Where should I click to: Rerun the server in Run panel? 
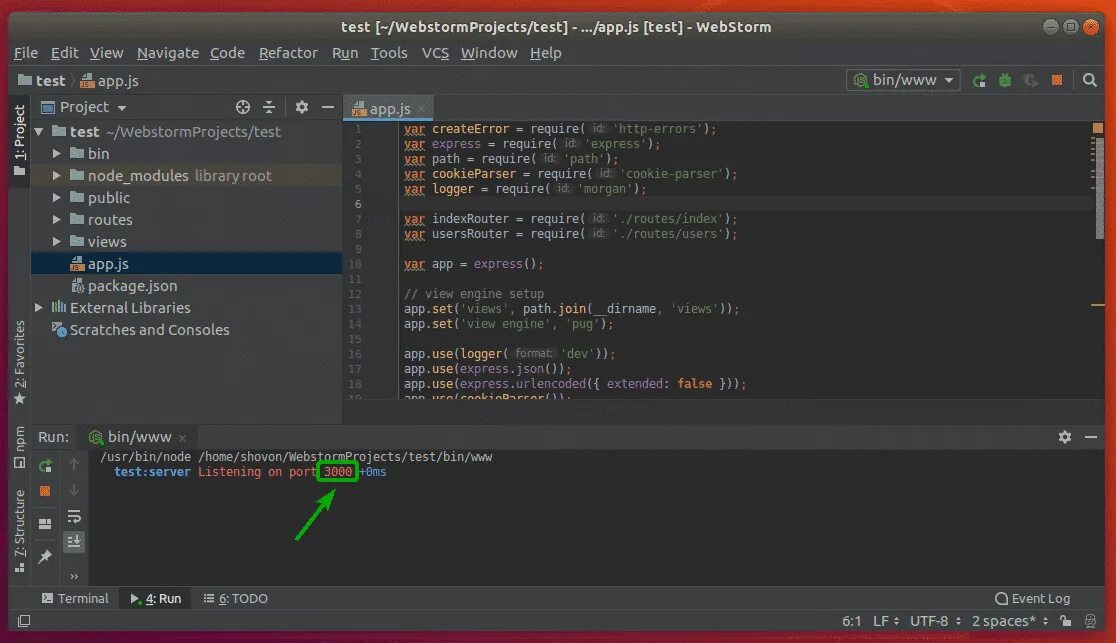[x=45, y=466]
